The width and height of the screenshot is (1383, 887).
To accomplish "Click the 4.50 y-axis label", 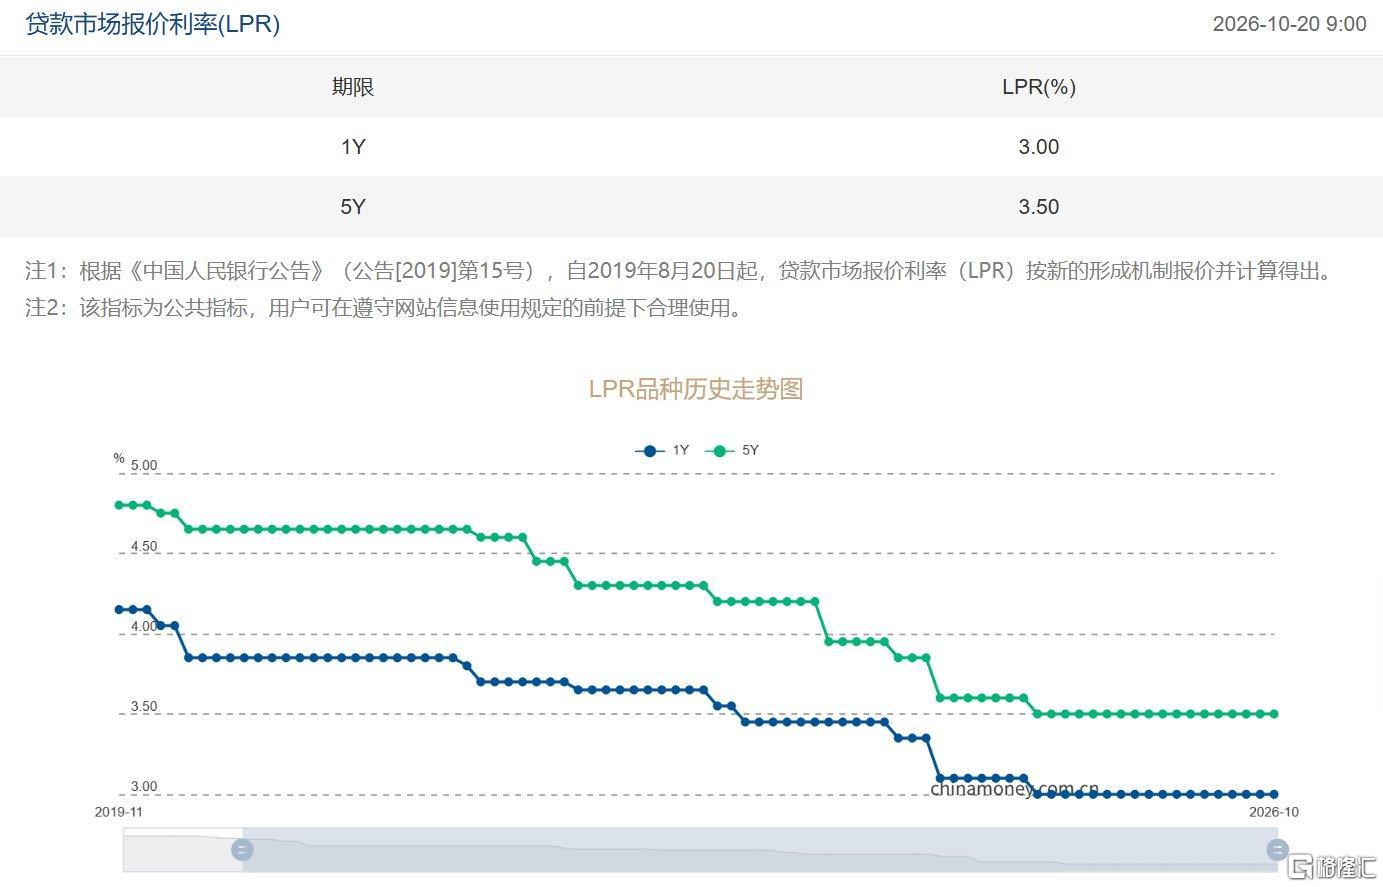I will [x=144, y=547].
